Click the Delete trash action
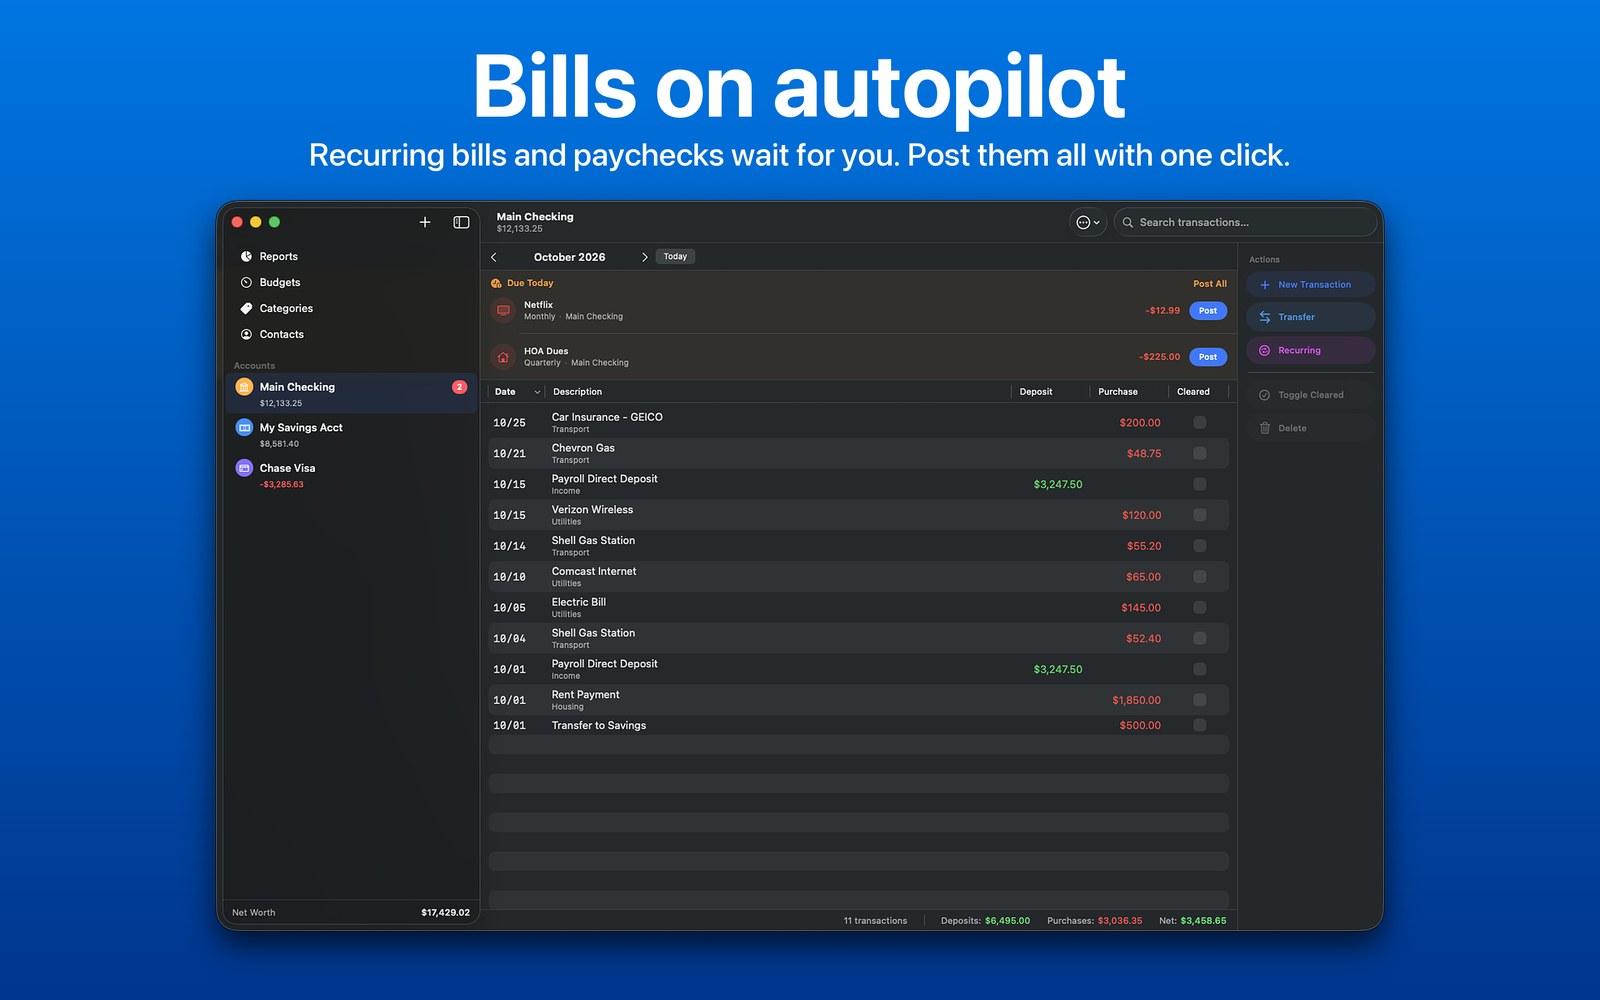Screen dimensions: 1600x1000 tap(1310, 428)
